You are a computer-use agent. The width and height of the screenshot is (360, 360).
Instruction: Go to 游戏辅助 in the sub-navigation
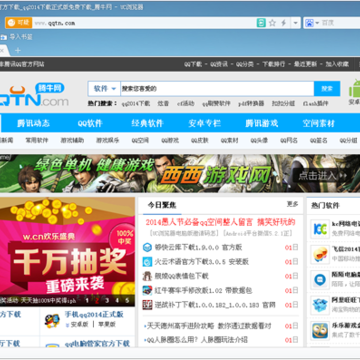tap(72, 140)
